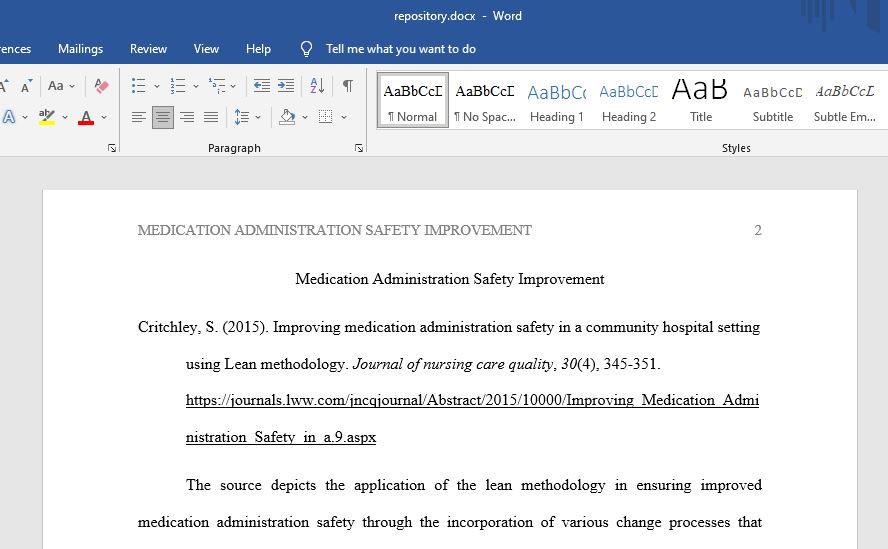Shrink the font size
This screenshot has height=549, width=888.
(x=26, y=87)
